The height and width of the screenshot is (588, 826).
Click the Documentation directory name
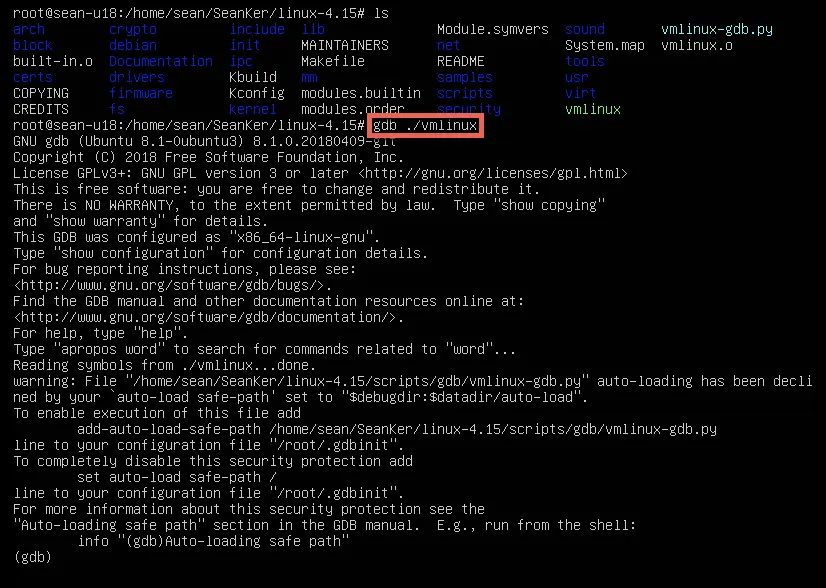(161, 61)
